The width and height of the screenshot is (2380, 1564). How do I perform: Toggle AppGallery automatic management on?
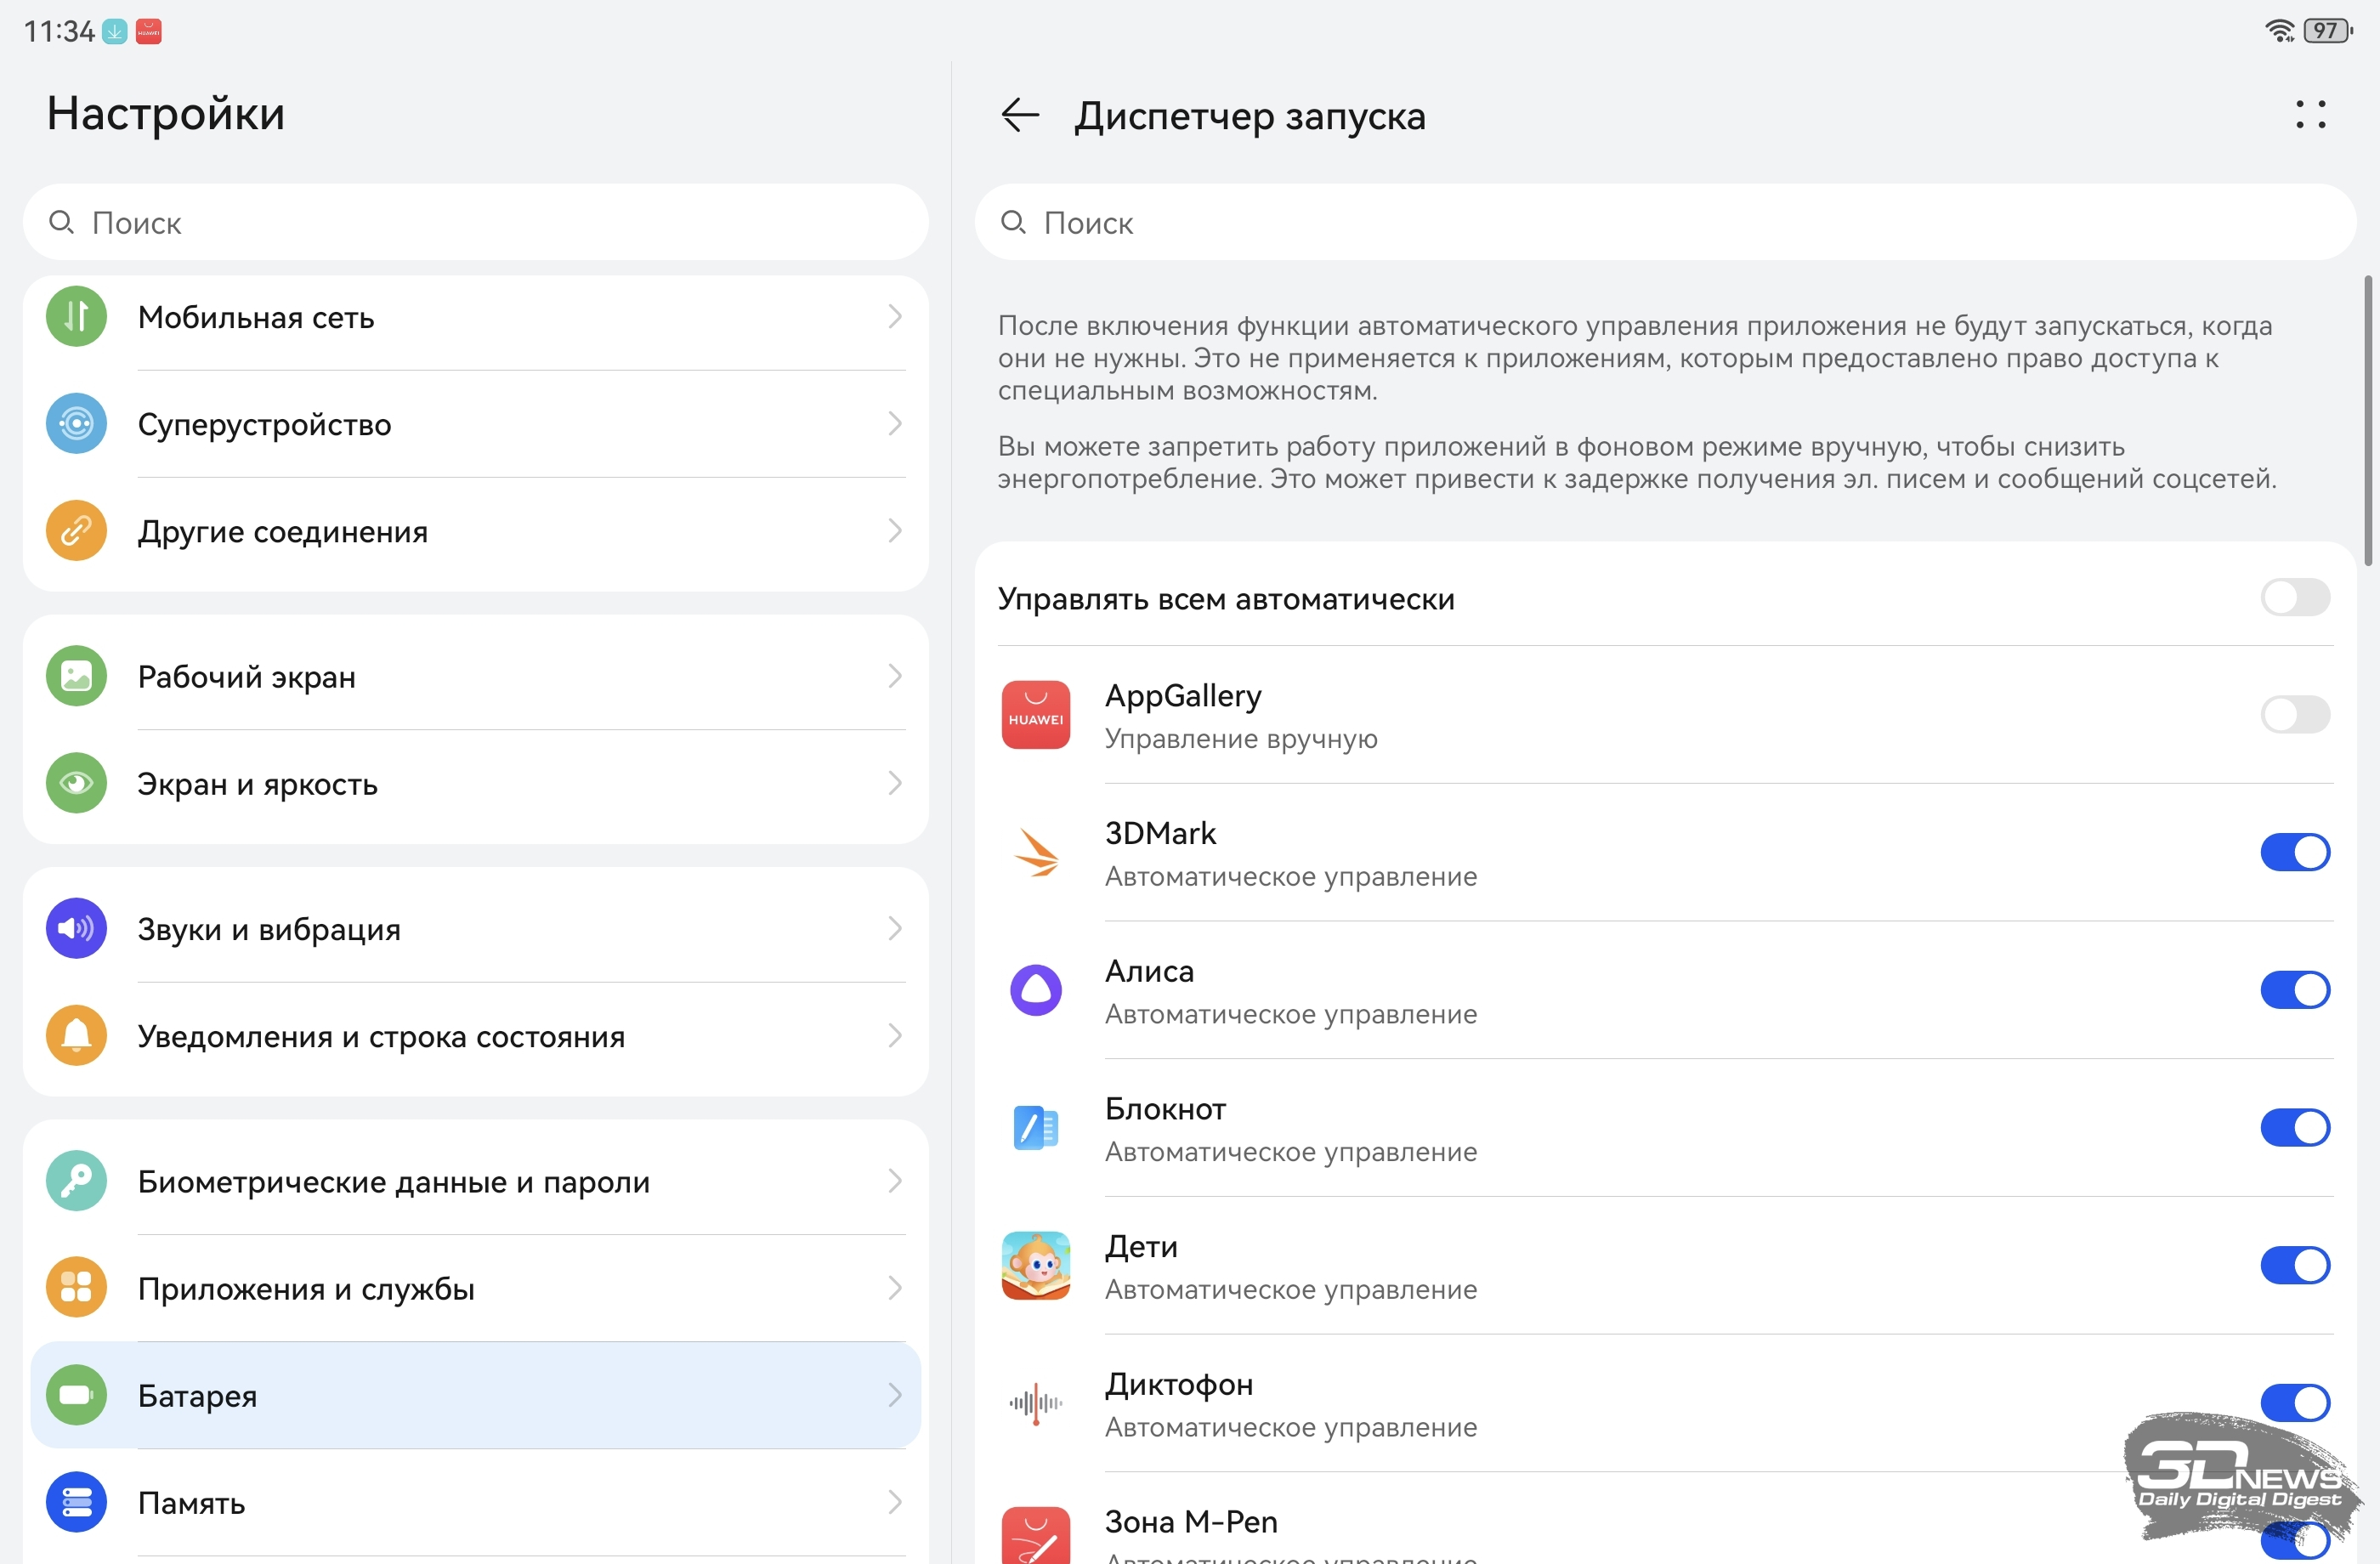point(2294,715)
